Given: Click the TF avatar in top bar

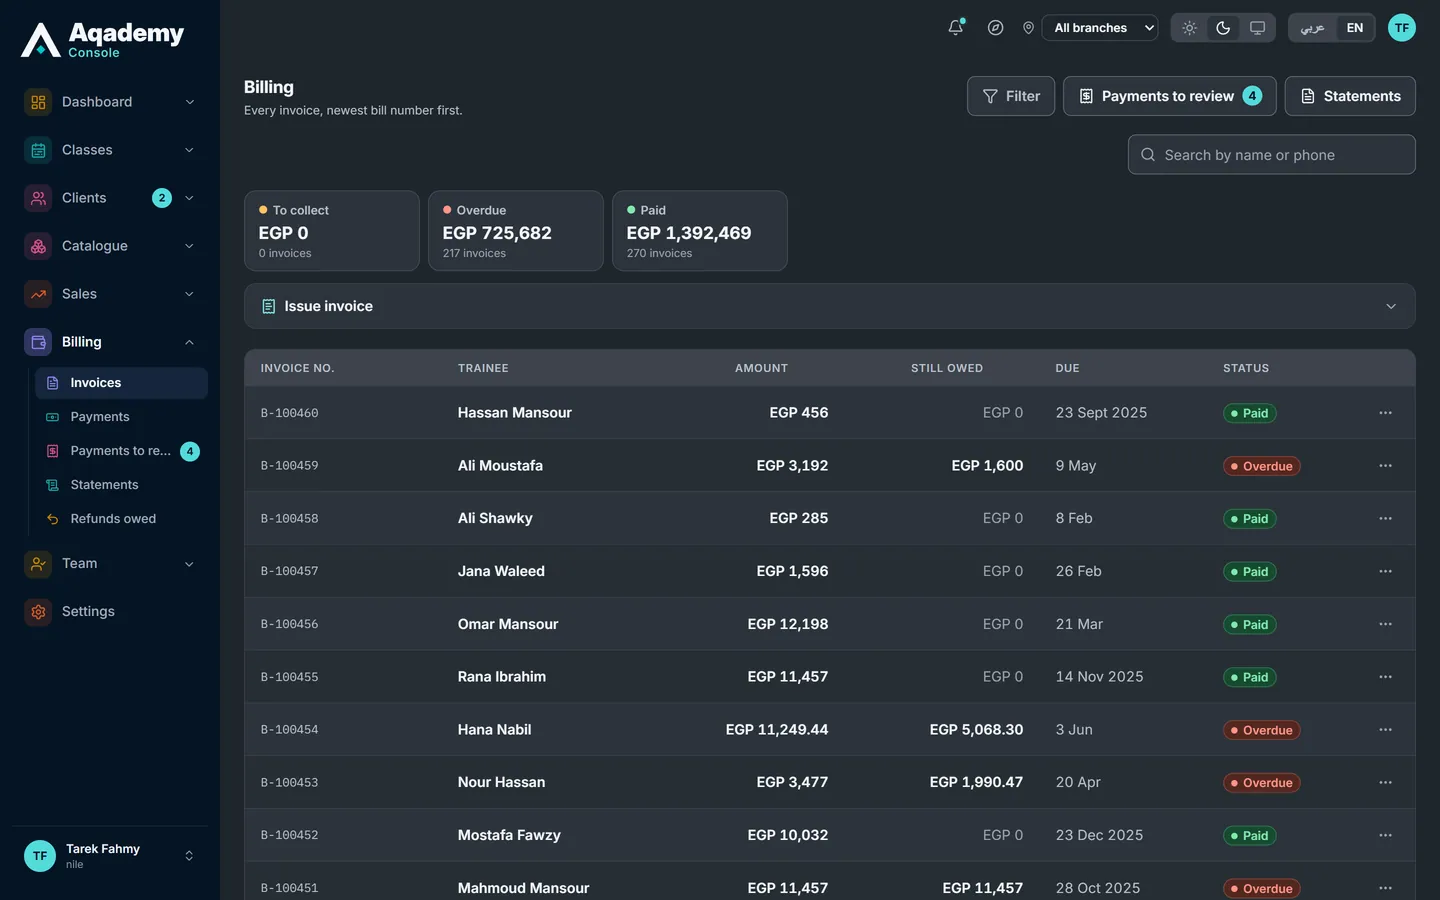Looking at the screenshot, I should [x=1402, y=28].
